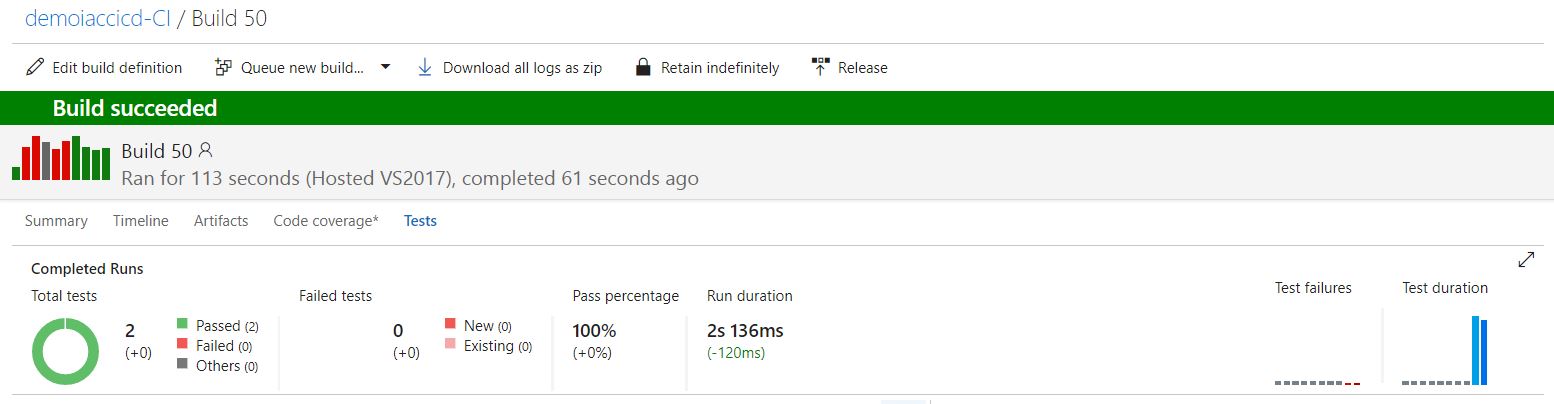The image size is (1554, 404).
Task: Select the Tests tab
Action: click(420, 221)
